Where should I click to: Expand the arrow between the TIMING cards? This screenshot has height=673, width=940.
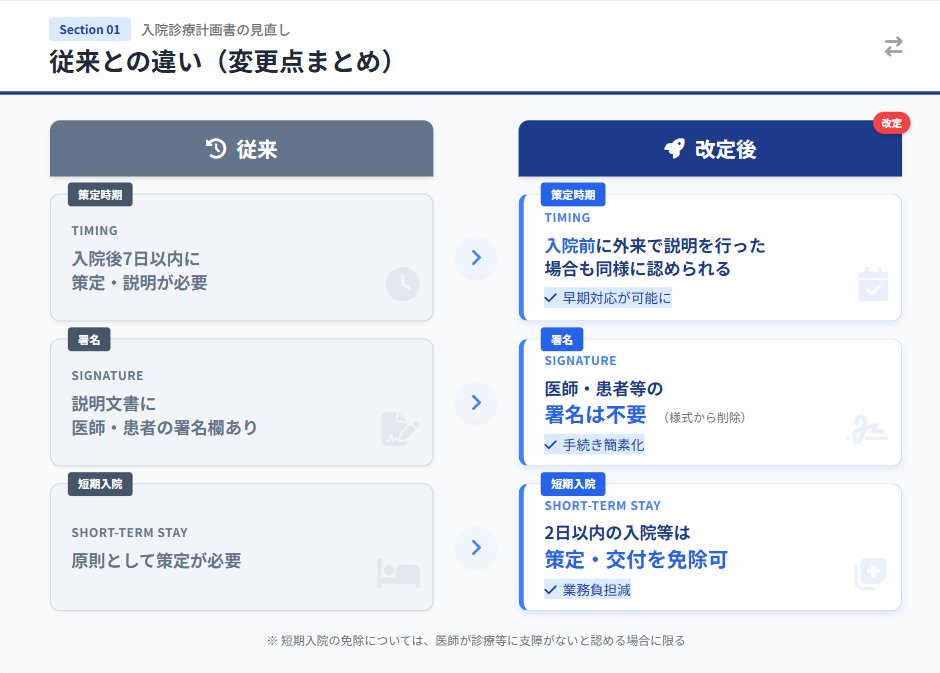click(476, 258)
